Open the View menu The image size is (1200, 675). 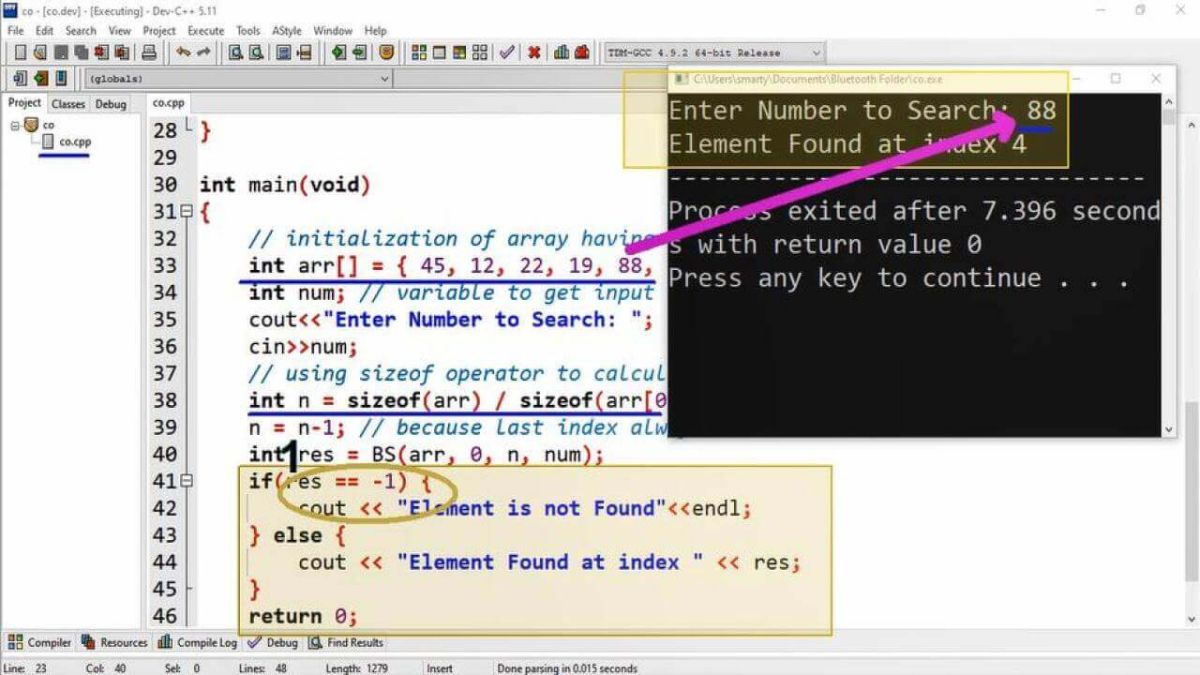(120, 31)
